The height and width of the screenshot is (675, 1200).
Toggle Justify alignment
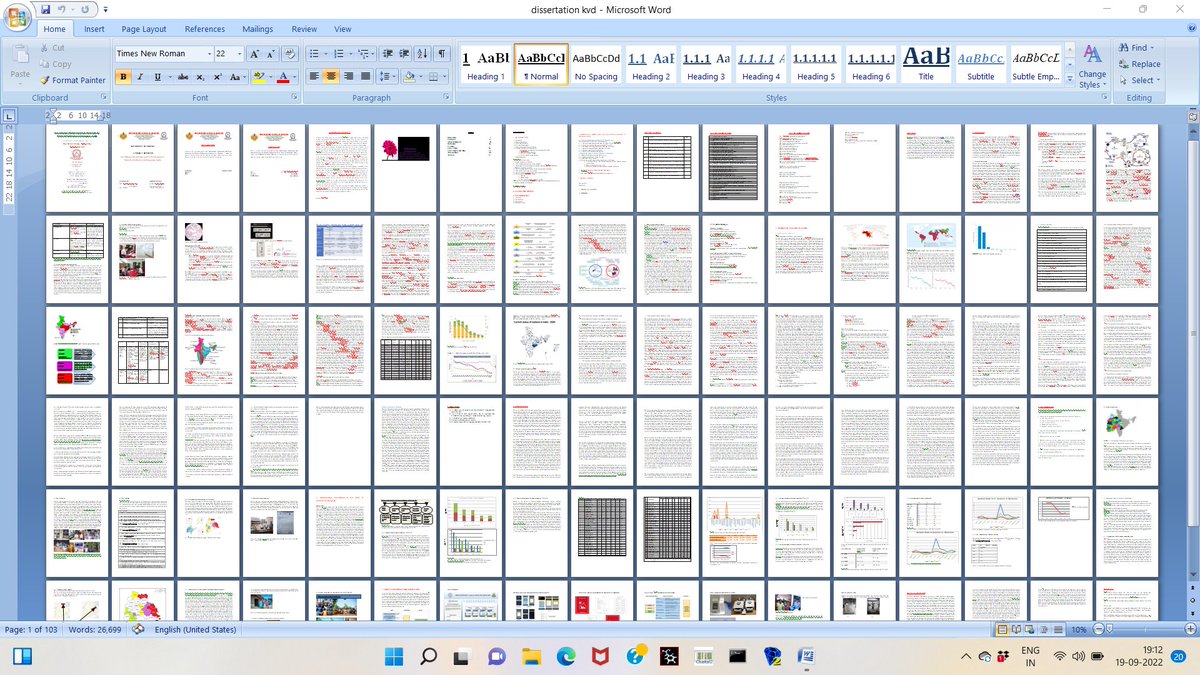point(363,77)
